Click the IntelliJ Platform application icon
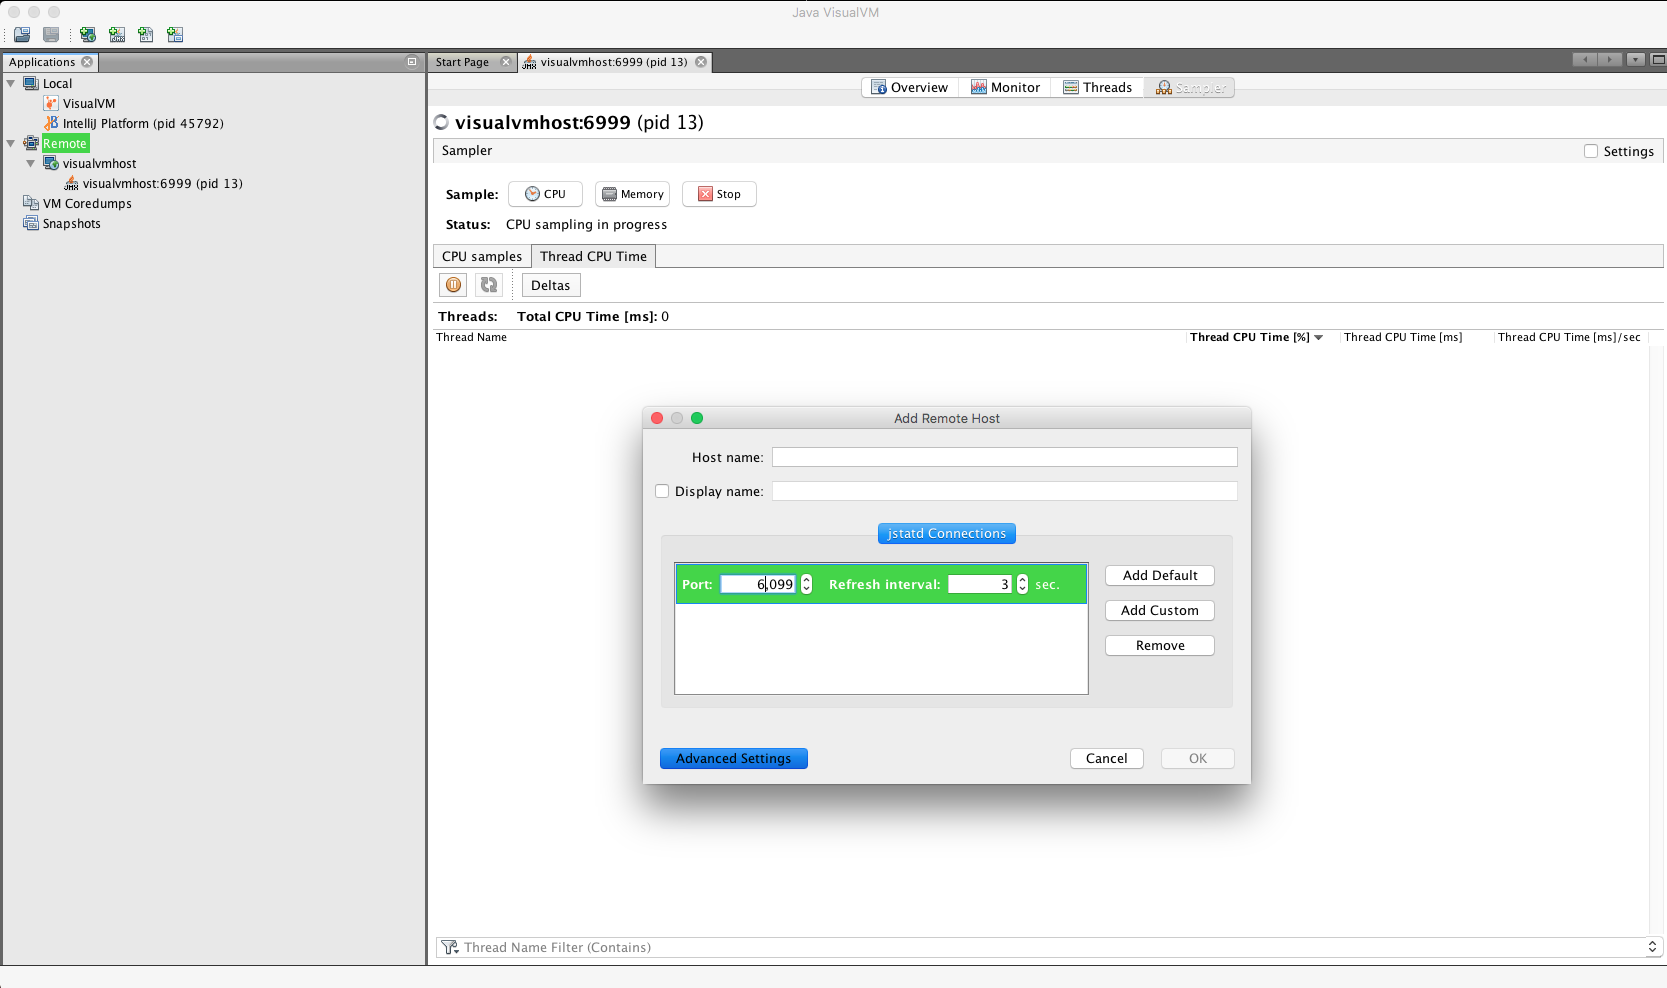Image resolution: width=1667 pixels, height=988 pixels. (51, 124)
